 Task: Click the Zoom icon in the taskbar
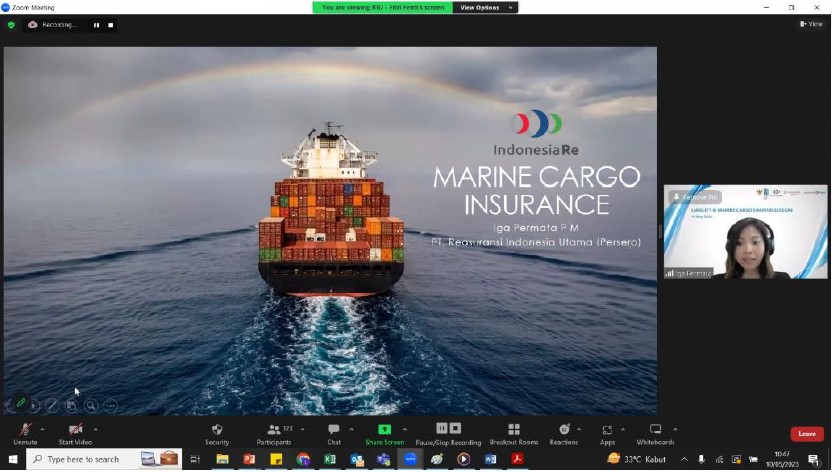click(x=410, y=459)
